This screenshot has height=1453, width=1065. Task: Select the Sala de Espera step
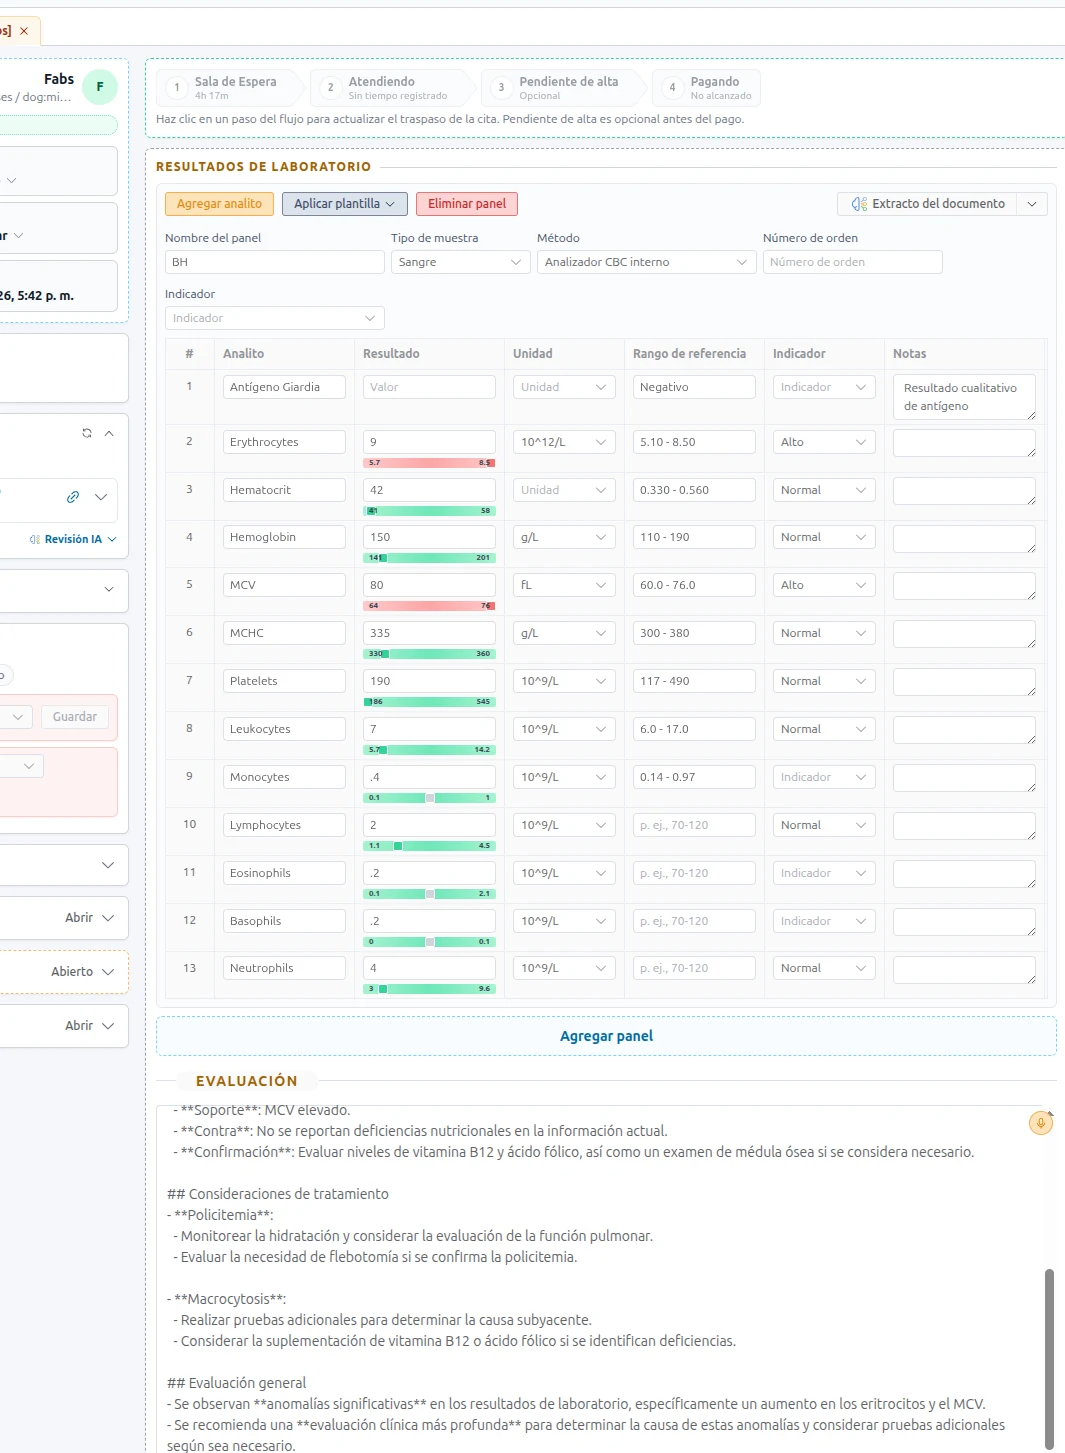tap(232, 88)
